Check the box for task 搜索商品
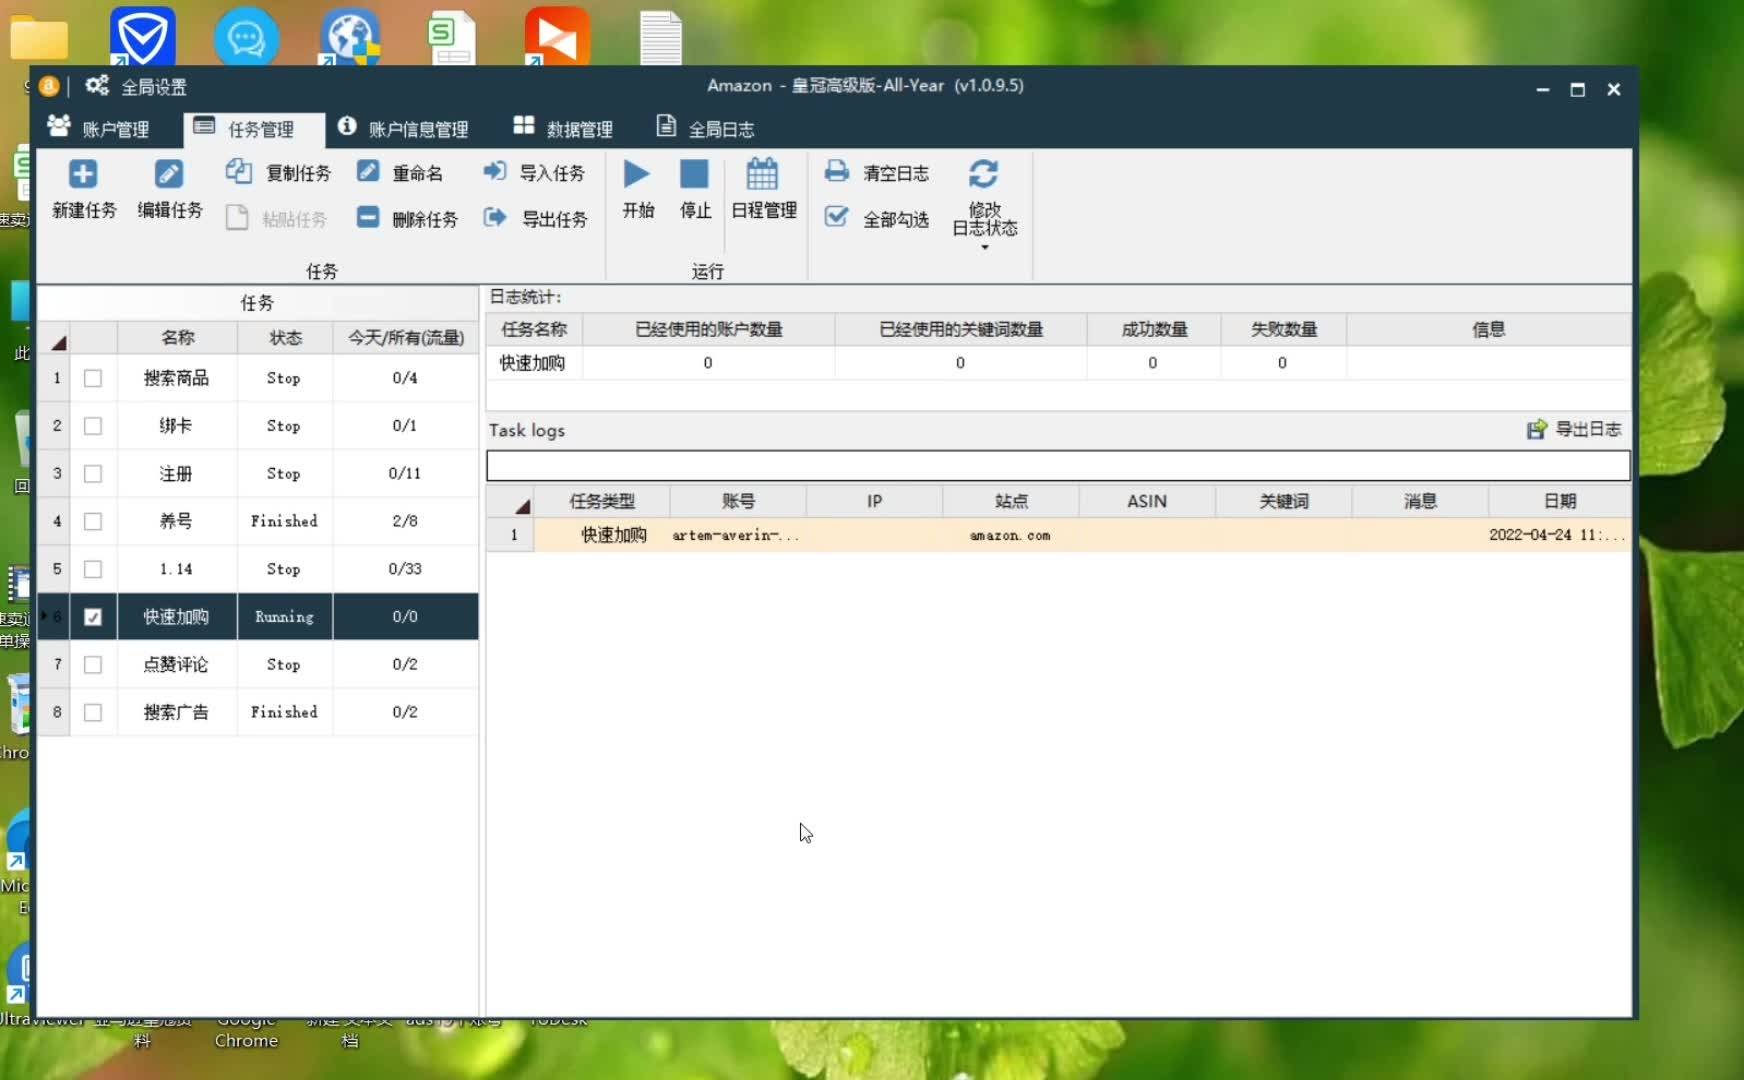 pyautogui.click(x=93, y=378)
